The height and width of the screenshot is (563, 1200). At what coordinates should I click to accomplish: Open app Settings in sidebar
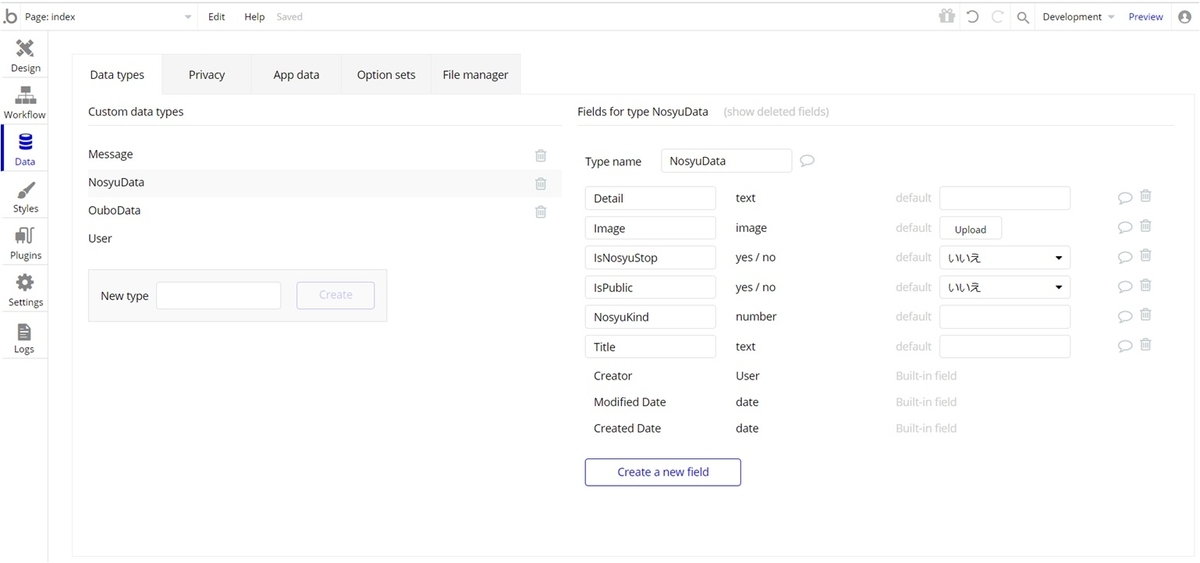(25, 290)
